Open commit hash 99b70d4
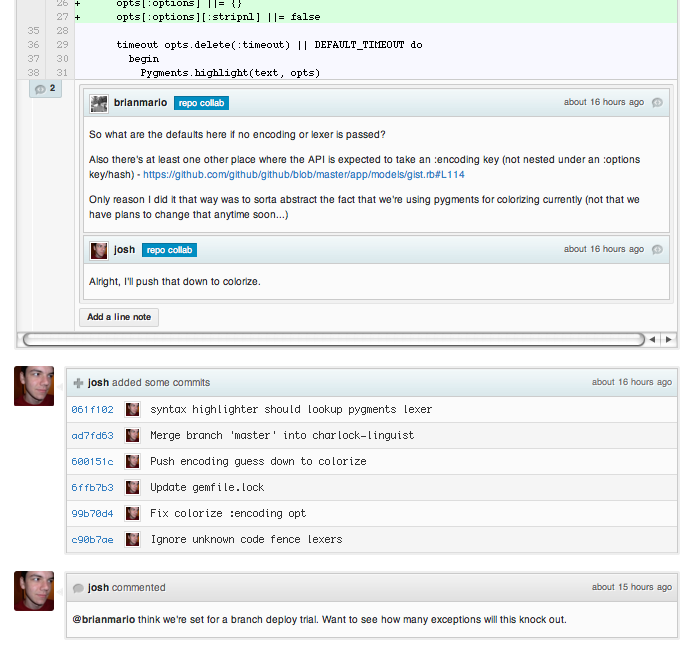 click(x=92, y=513)
